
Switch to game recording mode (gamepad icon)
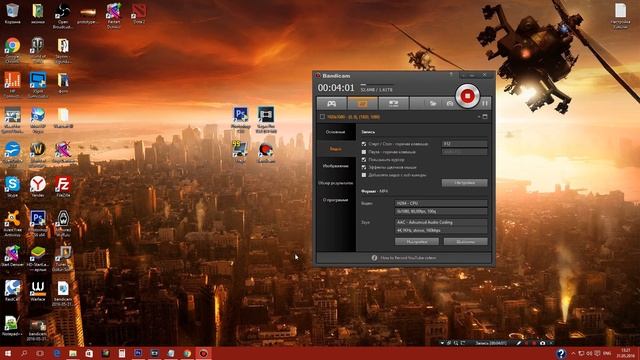pyautogui.click(x=331, y=104)
